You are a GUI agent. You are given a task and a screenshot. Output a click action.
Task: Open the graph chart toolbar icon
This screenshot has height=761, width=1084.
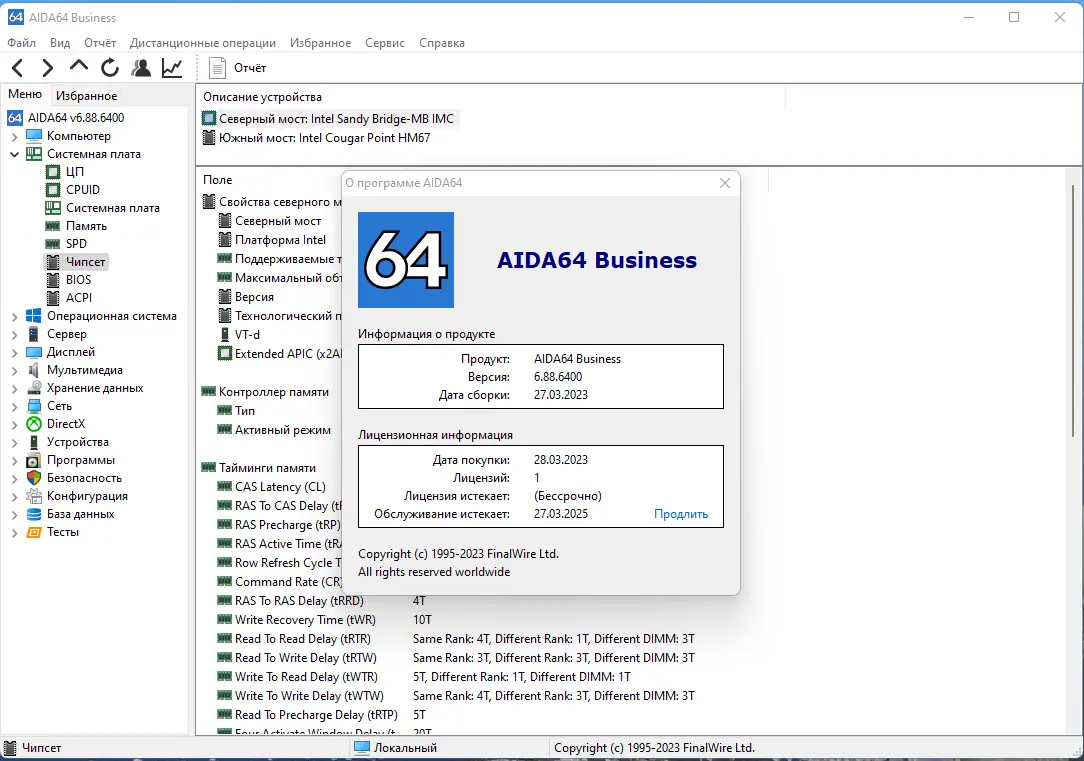pyautogui.click(x=172, y=68)
